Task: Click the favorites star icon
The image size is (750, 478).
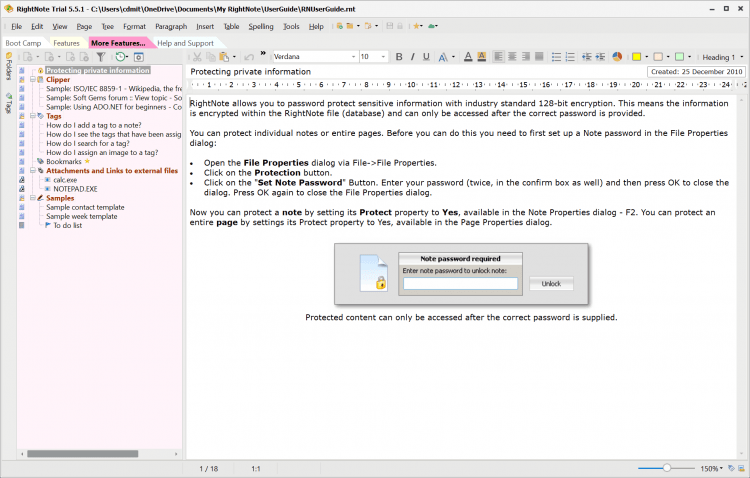Action: 417,26
